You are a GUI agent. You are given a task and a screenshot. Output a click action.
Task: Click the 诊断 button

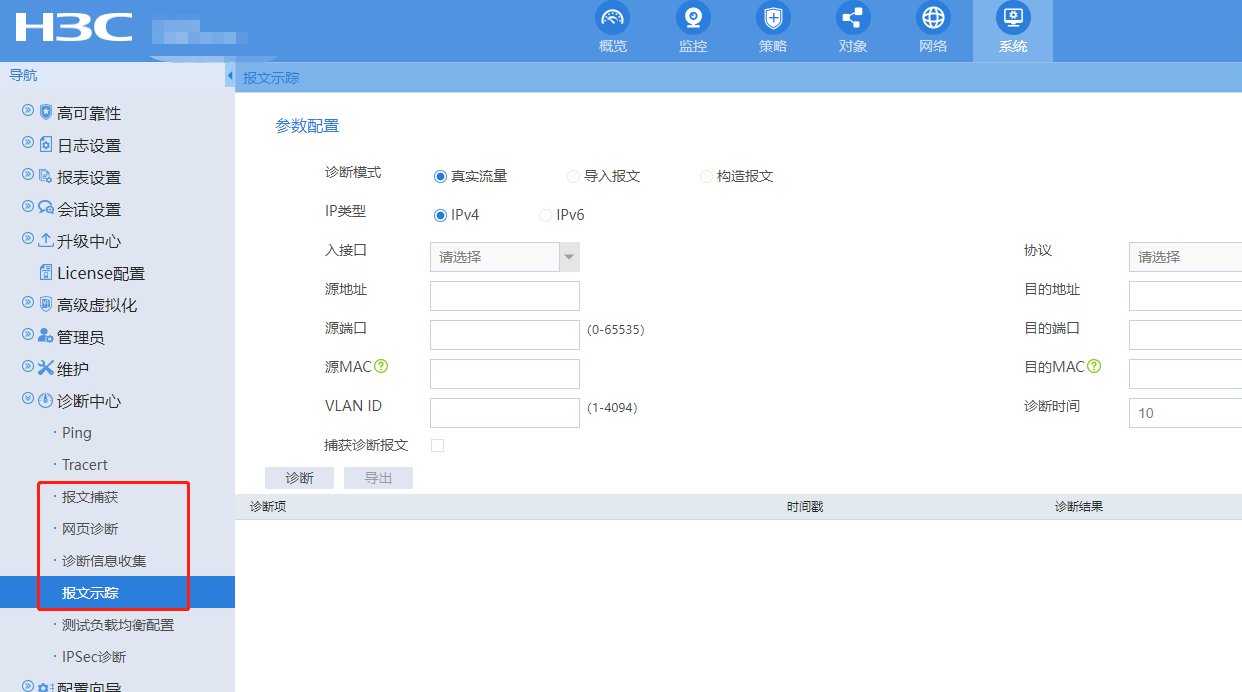(x=299, y=478)
